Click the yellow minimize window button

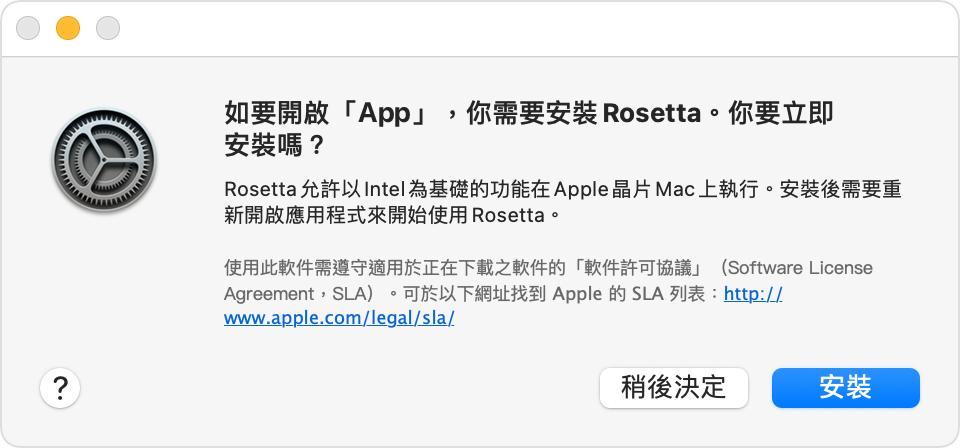[x=68, y=28]
